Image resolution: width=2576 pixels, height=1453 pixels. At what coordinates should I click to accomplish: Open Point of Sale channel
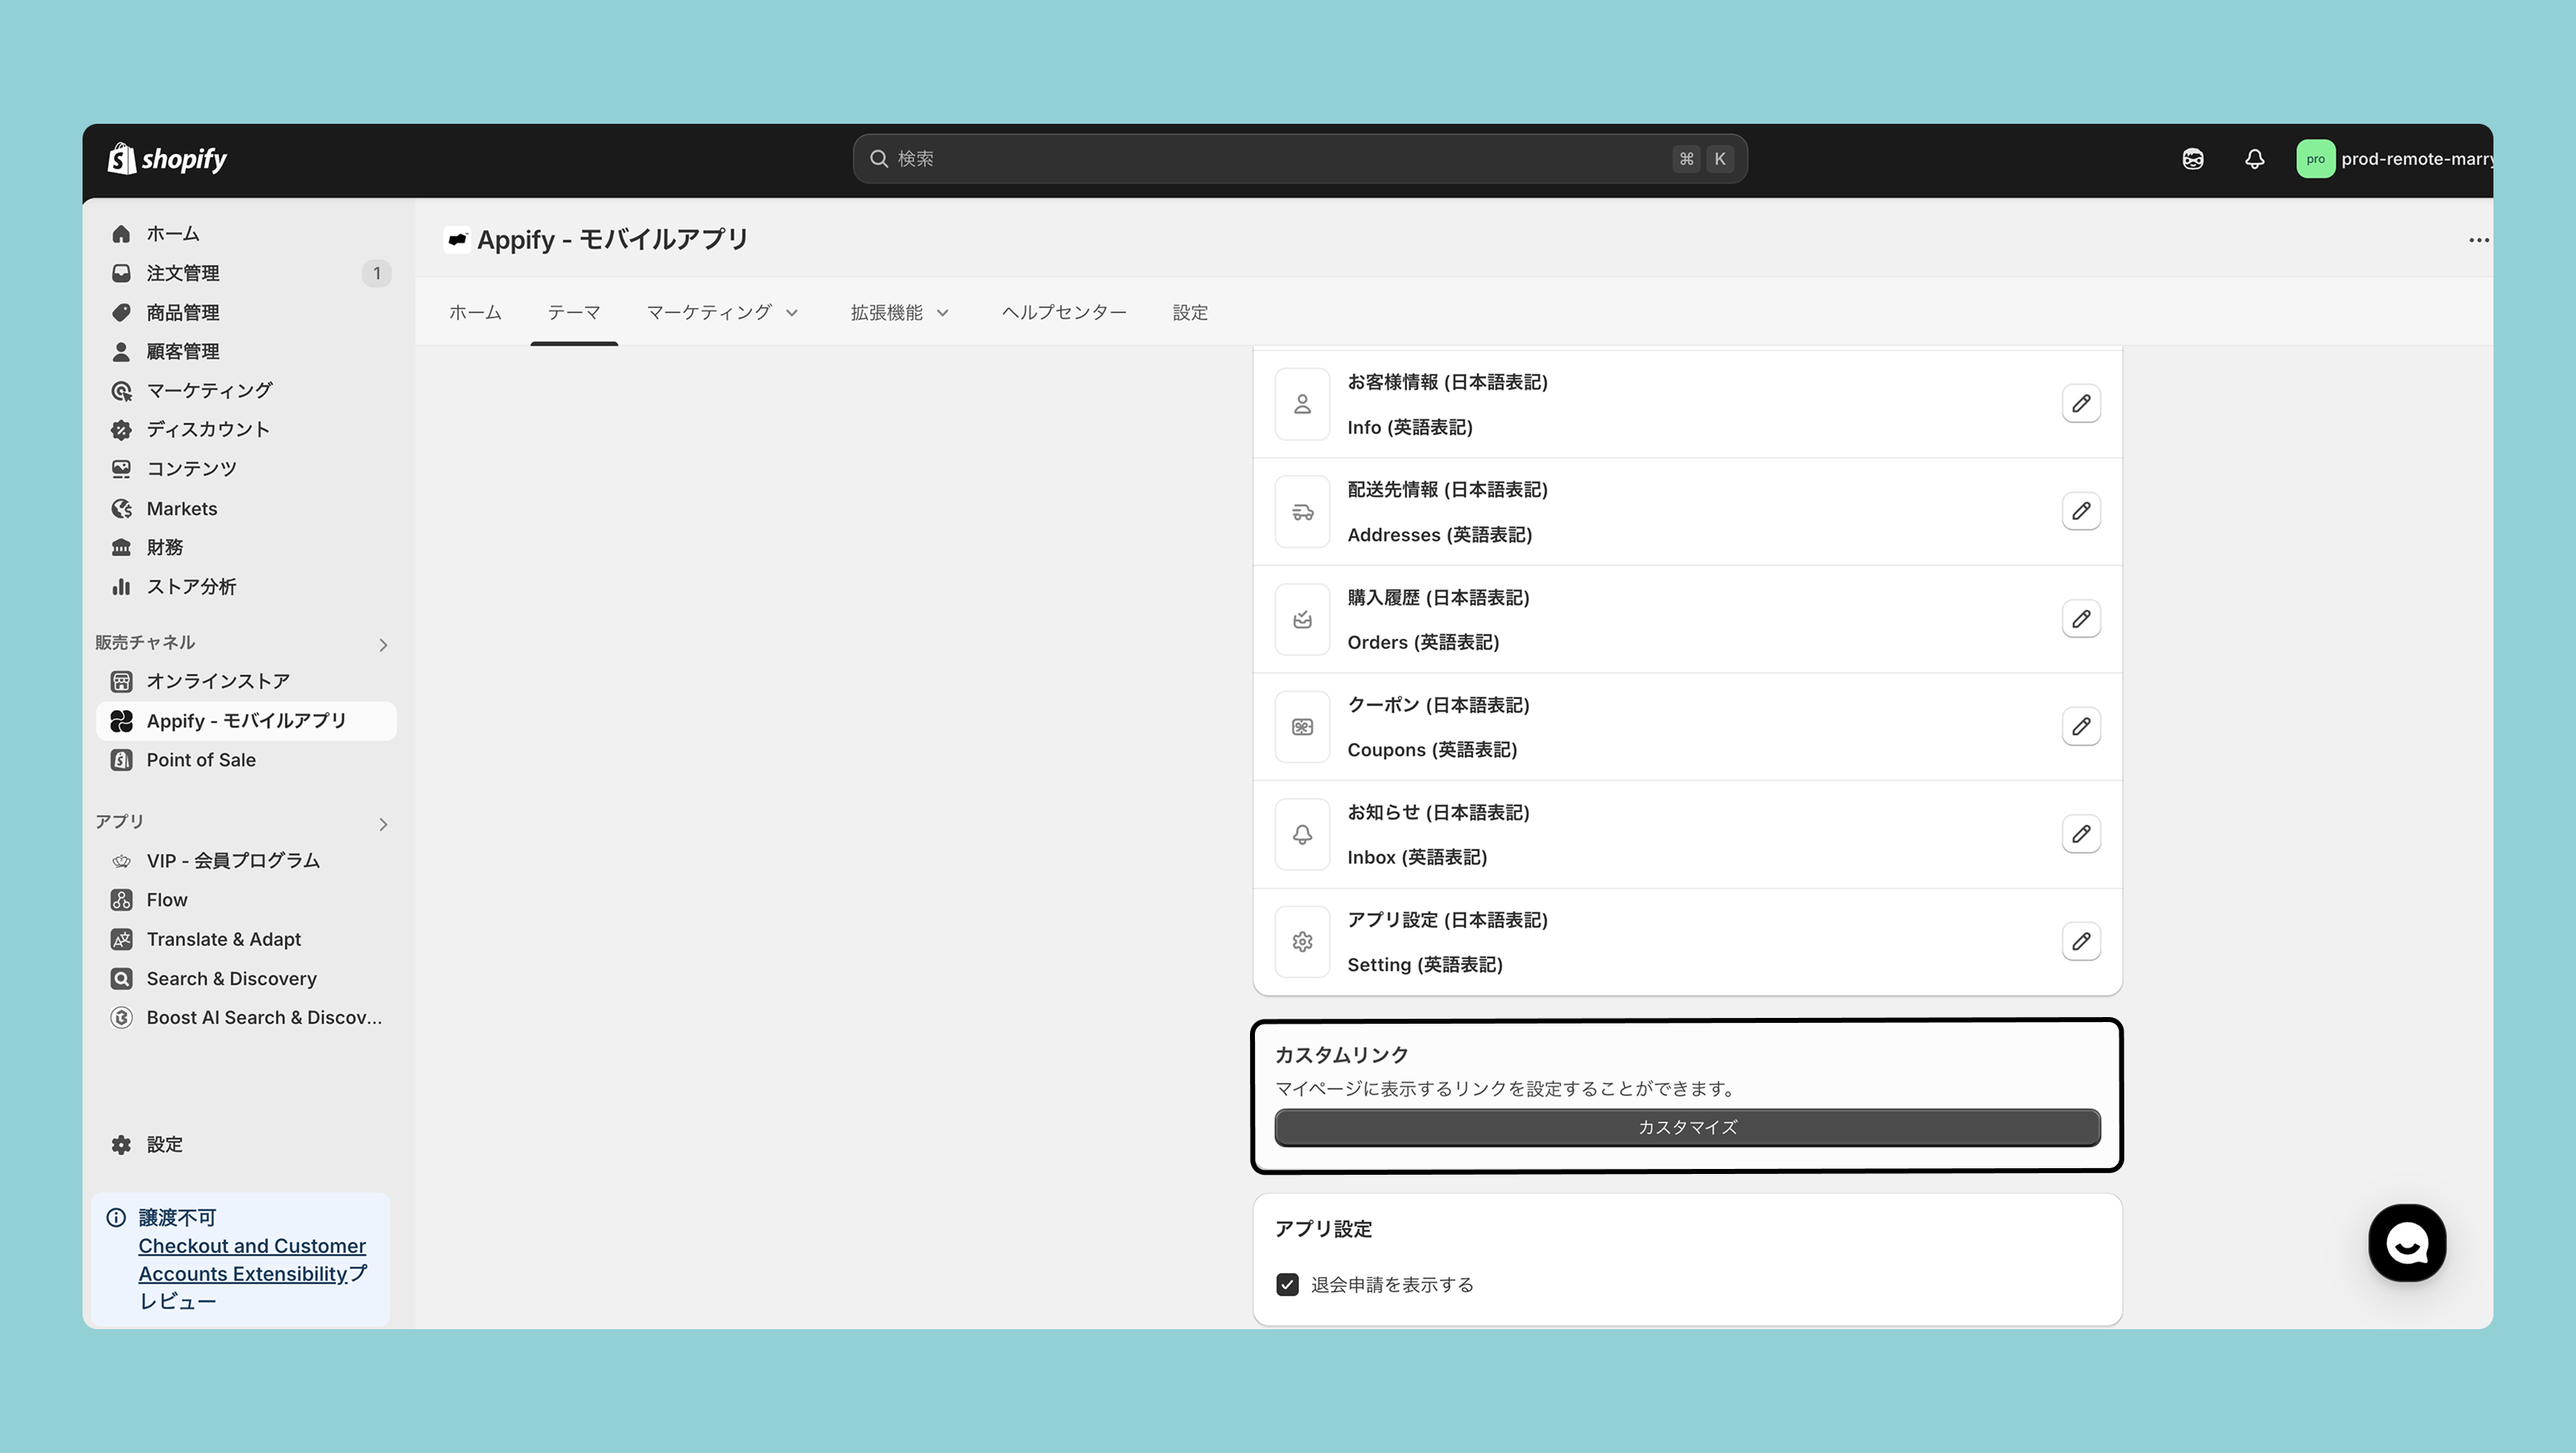point(246,760)
